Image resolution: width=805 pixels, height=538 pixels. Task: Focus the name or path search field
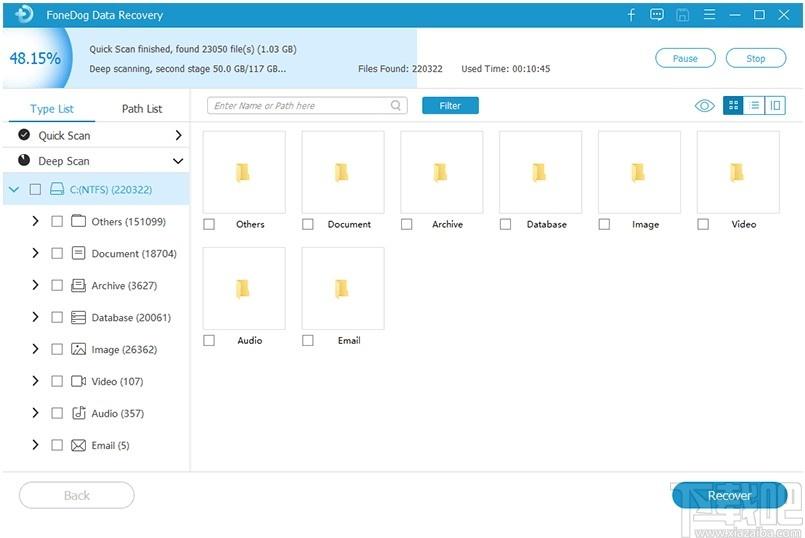tap(307, 105)
